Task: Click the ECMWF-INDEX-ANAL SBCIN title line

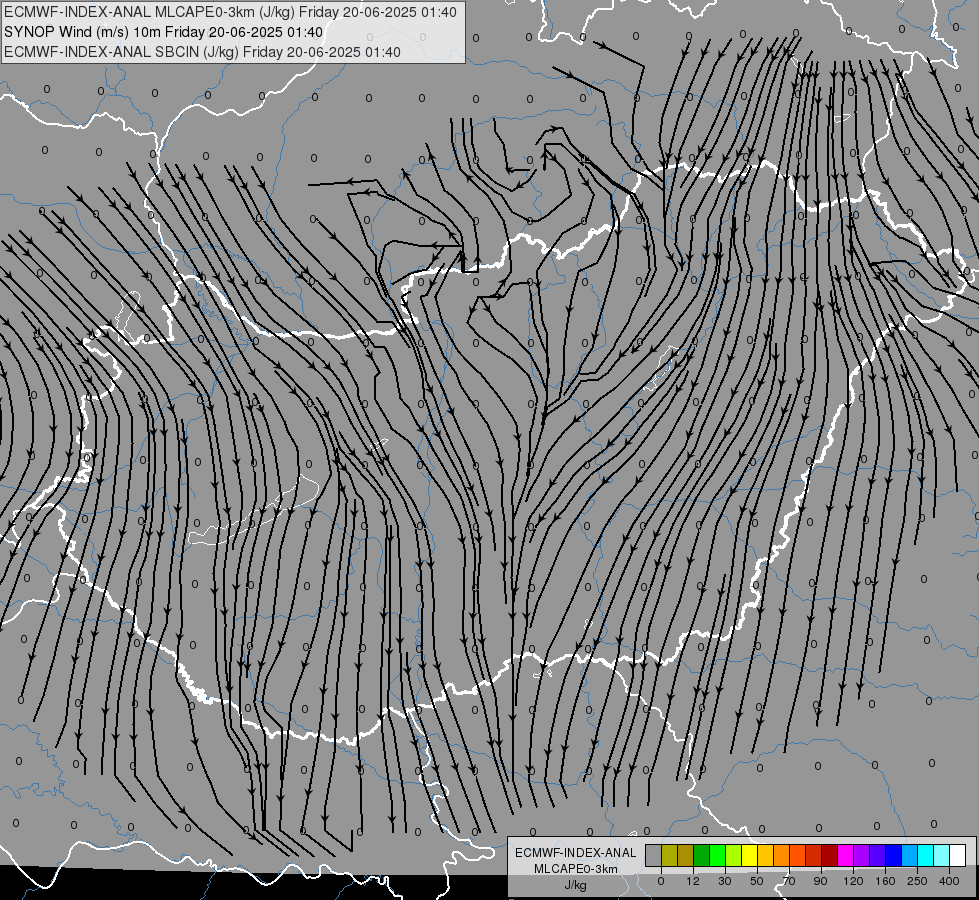Action: pos(202,52)
